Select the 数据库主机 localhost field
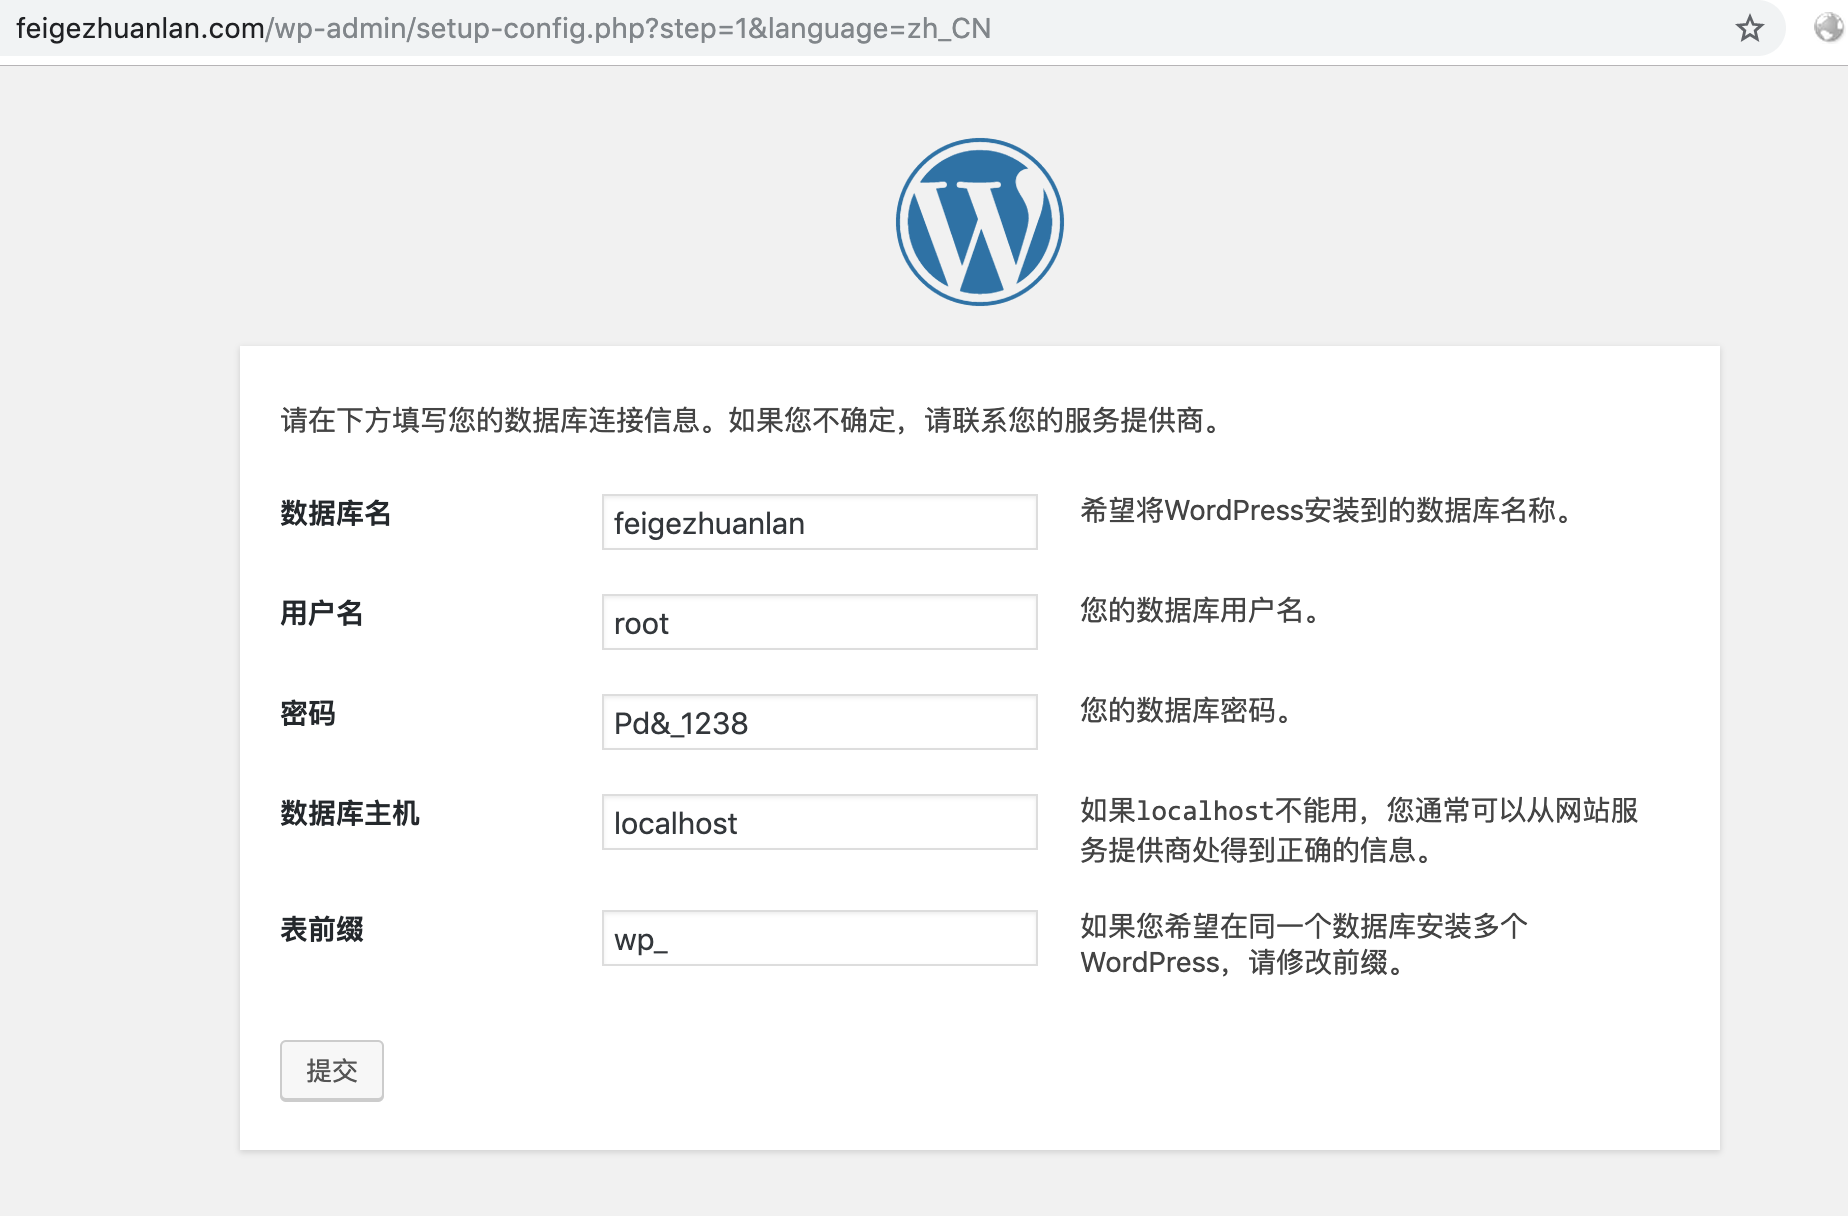The image size is (1848, 1216). (x=818, y=821)
